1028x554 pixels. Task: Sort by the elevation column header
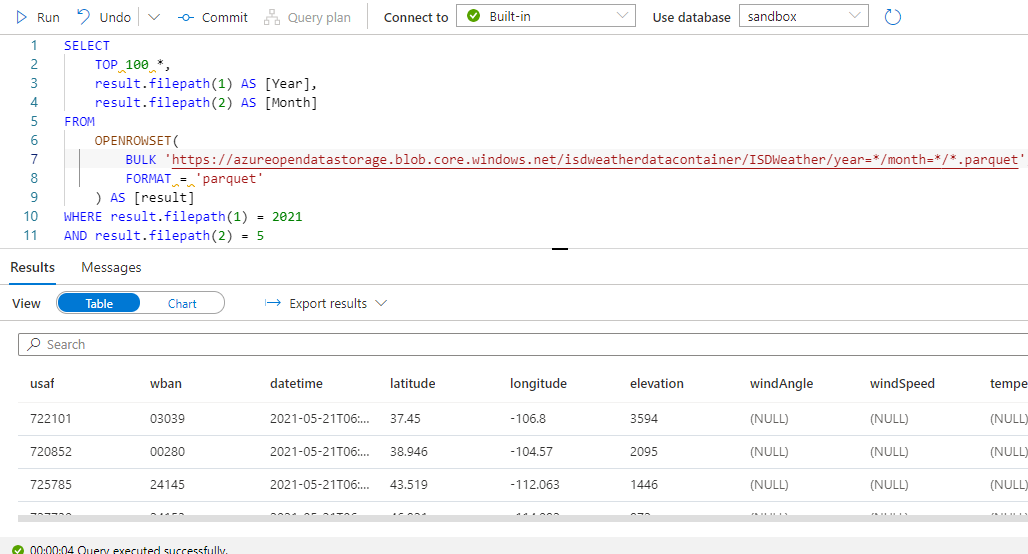click(656, 384)
